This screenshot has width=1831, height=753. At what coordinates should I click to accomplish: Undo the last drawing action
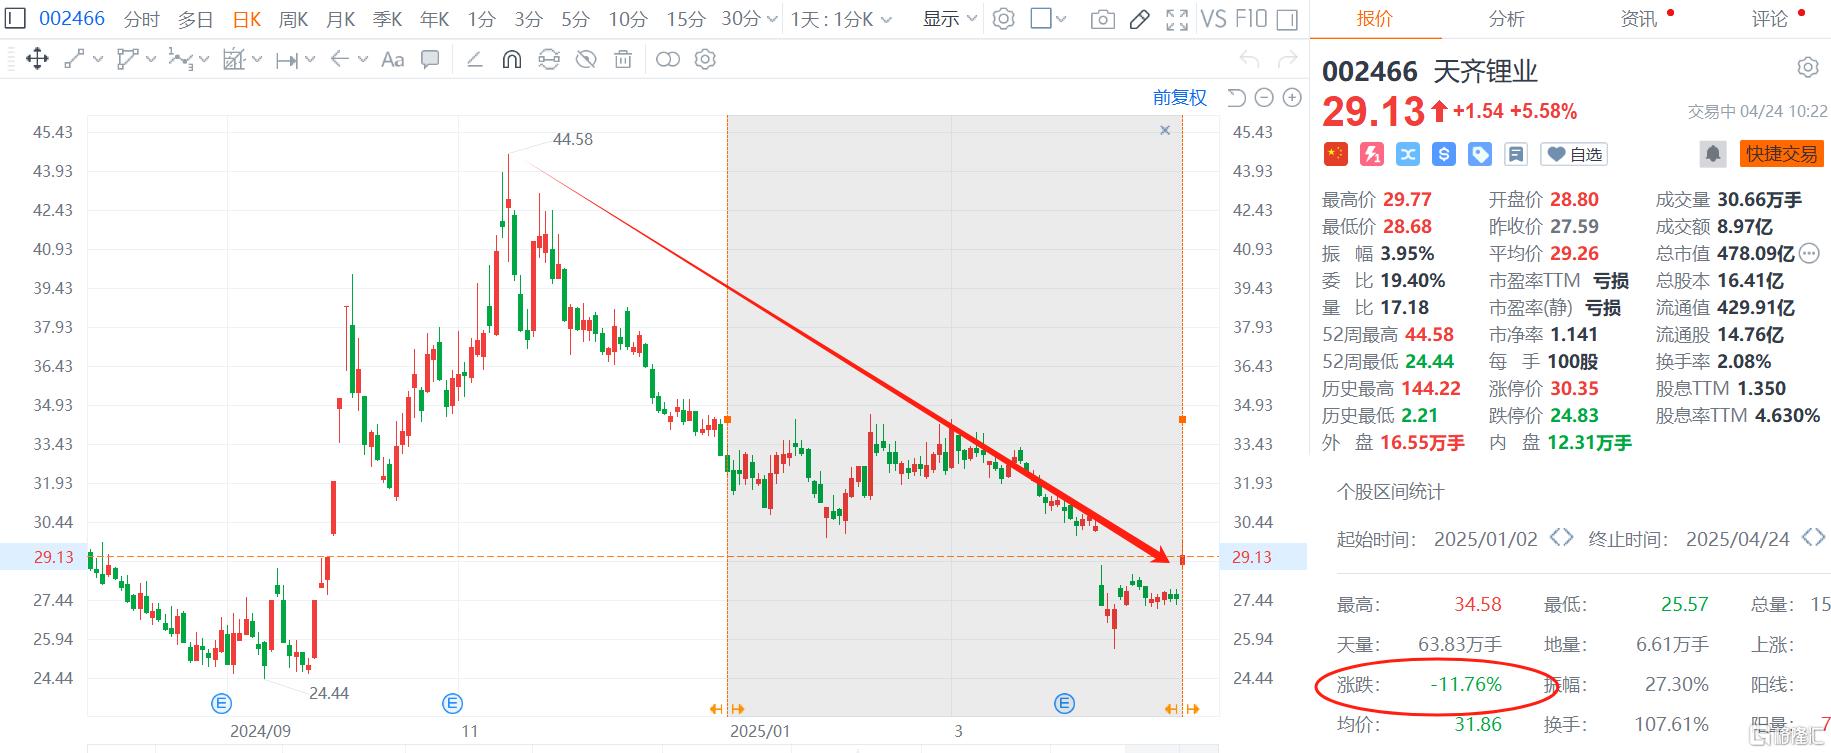point(1249,60)
